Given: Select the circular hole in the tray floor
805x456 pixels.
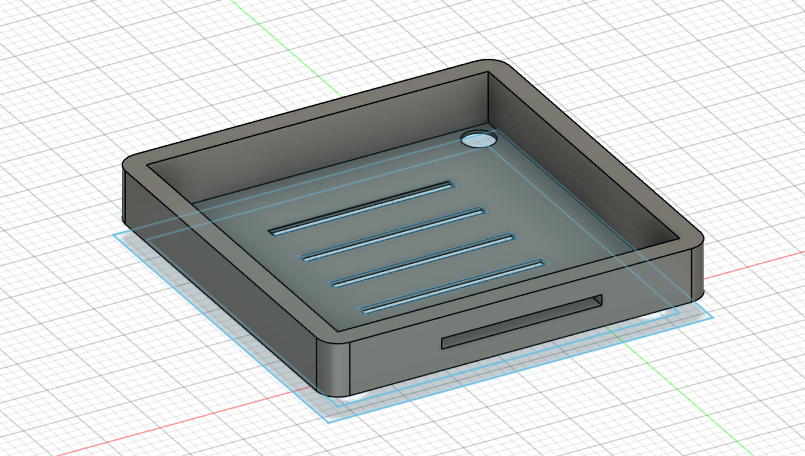Looking at the screenshot, I should [x=478, y=140].
